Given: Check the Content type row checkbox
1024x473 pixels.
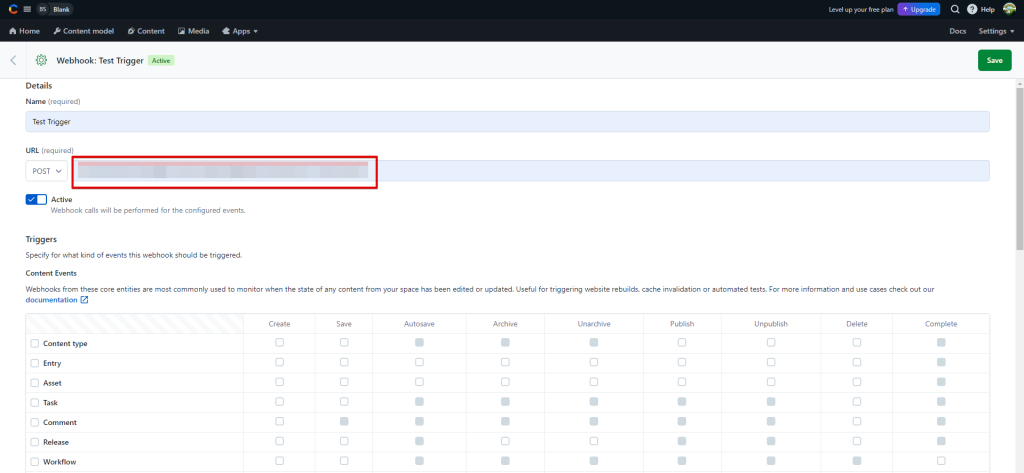Looking at the screenshot, I should (35, 343).
